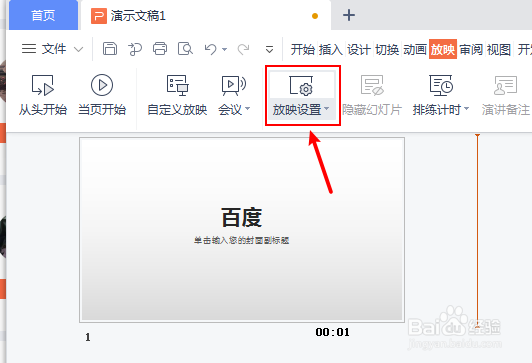Screen dimensions: 532x363
Task: Click the export-to-PDF icon in the quick toolbar
Action: tap(135, 49)
